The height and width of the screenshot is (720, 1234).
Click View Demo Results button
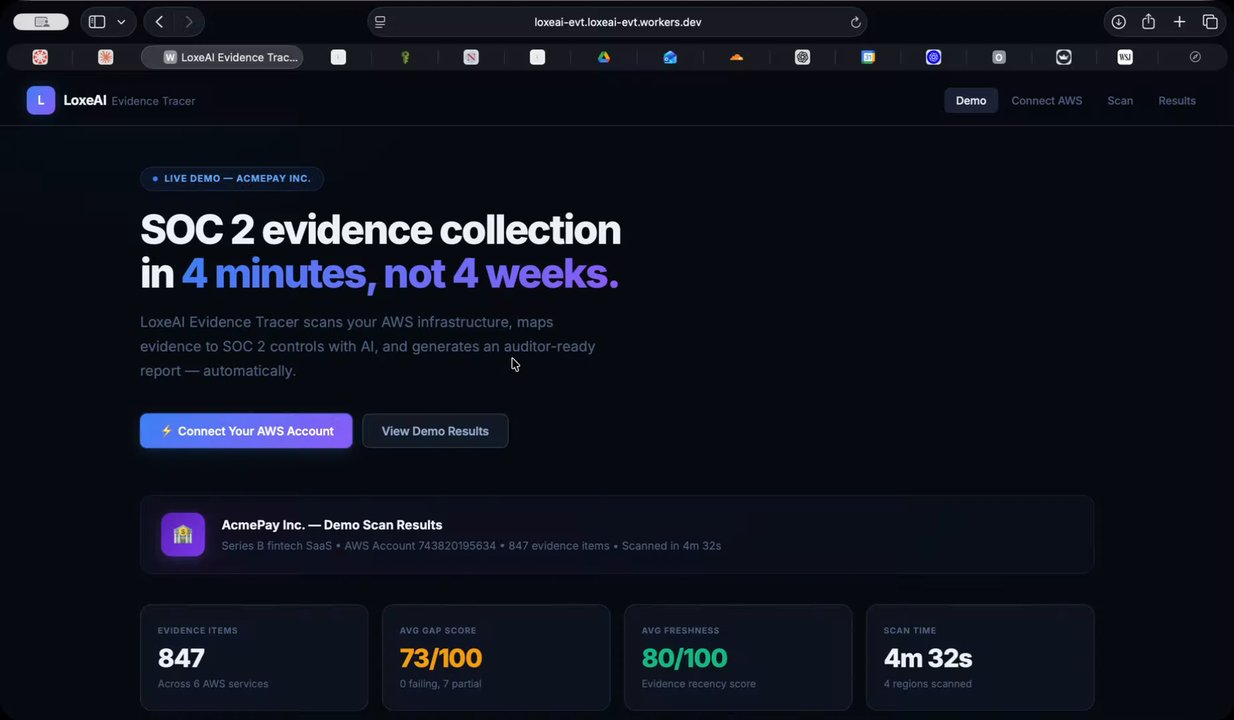coord(435,431)
